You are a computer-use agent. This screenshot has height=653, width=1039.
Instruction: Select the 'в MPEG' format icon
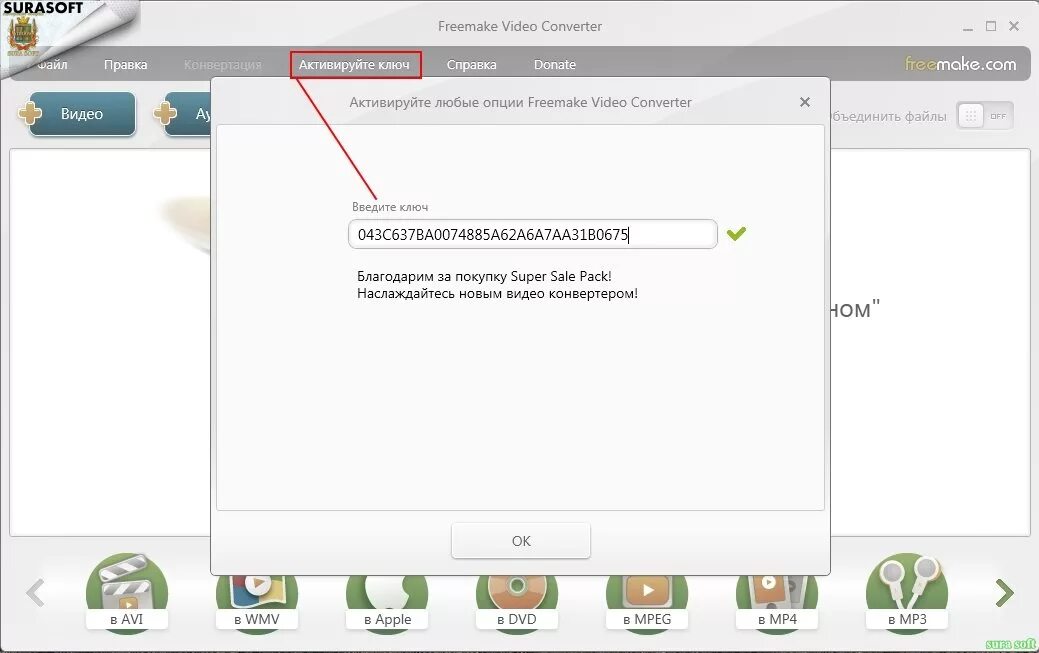(x=647, y=605)
